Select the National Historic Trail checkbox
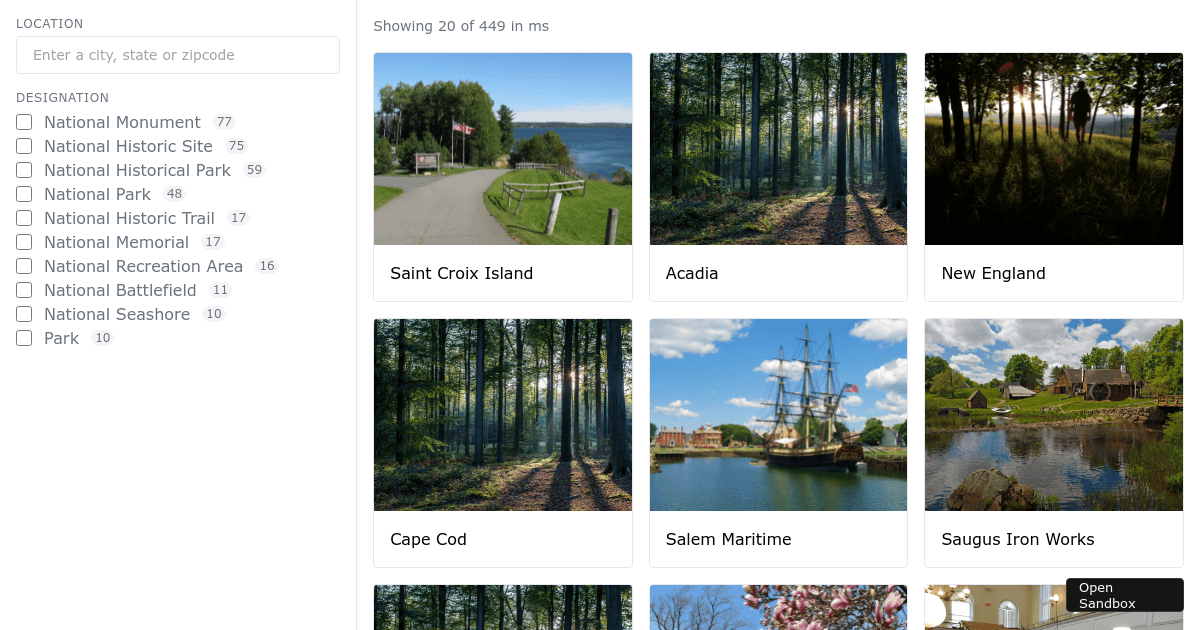This screenshot has height=630, width=1200. [24, 218]
